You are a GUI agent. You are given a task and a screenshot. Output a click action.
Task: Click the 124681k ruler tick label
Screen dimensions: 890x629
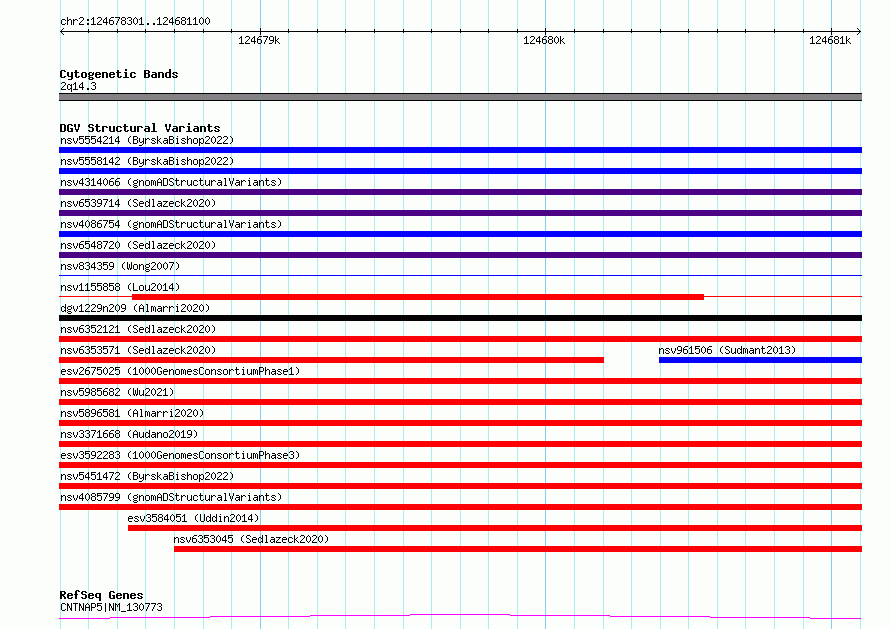click(x=830, y=40)
